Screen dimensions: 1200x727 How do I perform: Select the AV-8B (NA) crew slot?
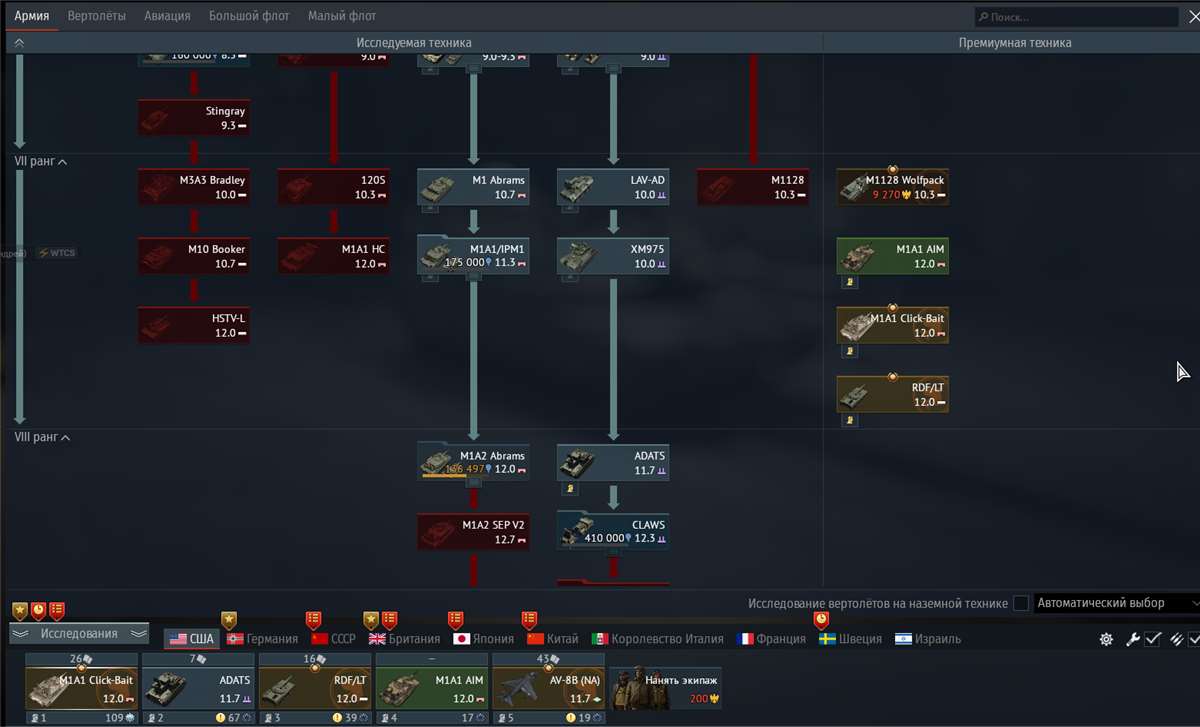coord(548,686)
